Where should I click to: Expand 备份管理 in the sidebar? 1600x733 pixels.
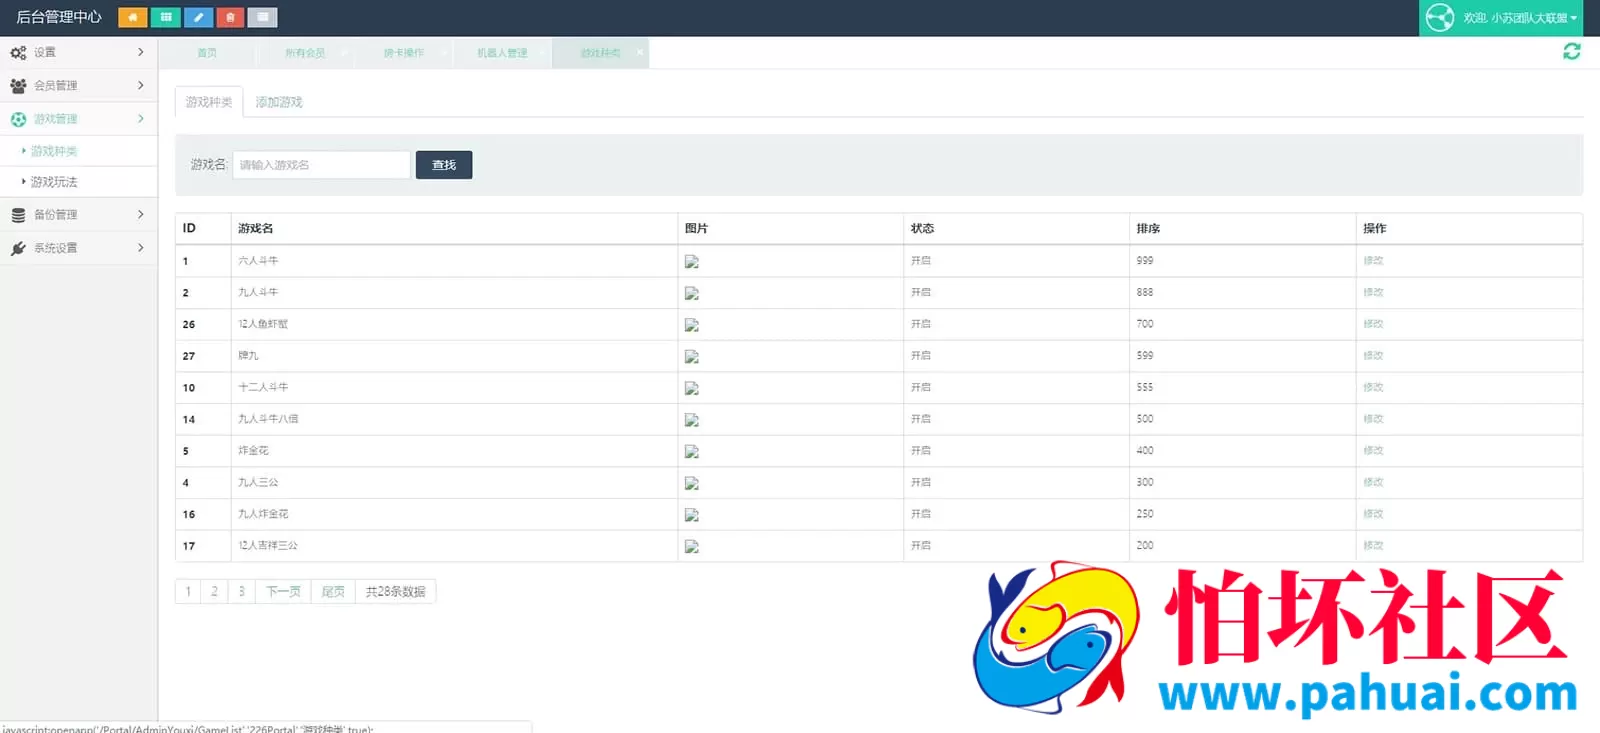[78, 214]
